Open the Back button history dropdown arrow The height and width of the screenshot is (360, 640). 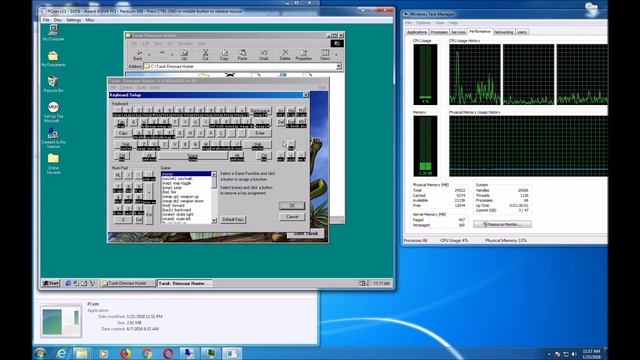tap(149, 55)
